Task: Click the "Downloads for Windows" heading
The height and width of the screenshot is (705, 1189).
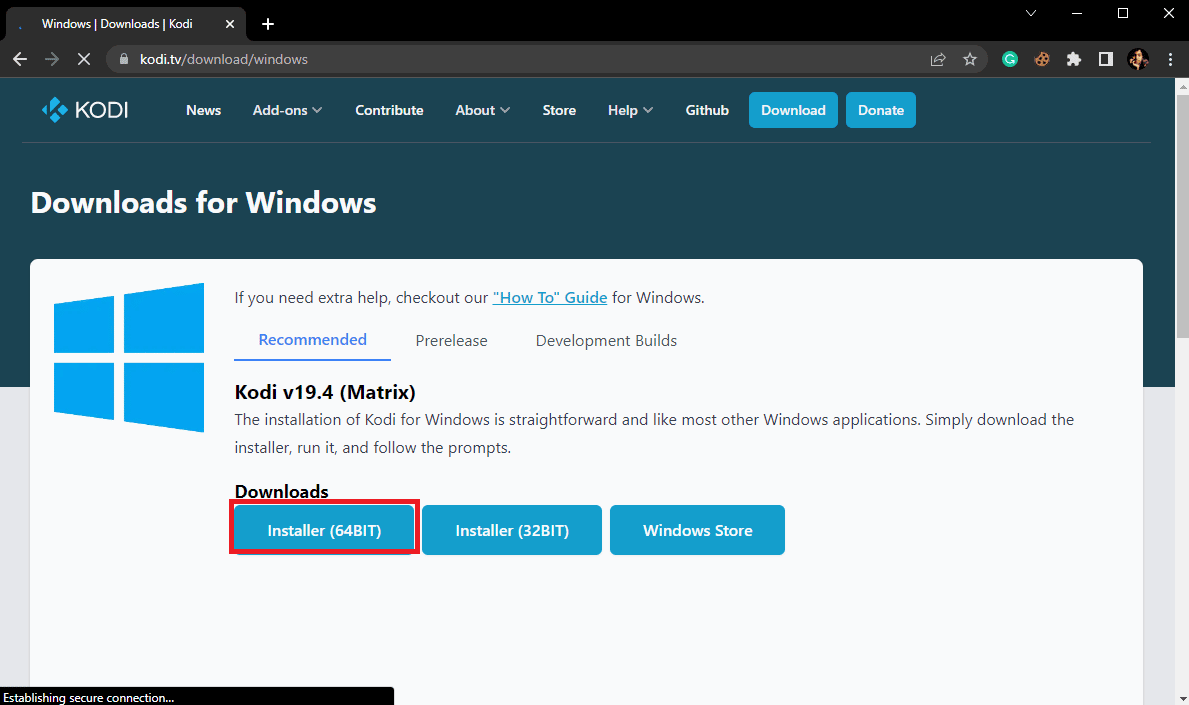Action: point(203,202)
